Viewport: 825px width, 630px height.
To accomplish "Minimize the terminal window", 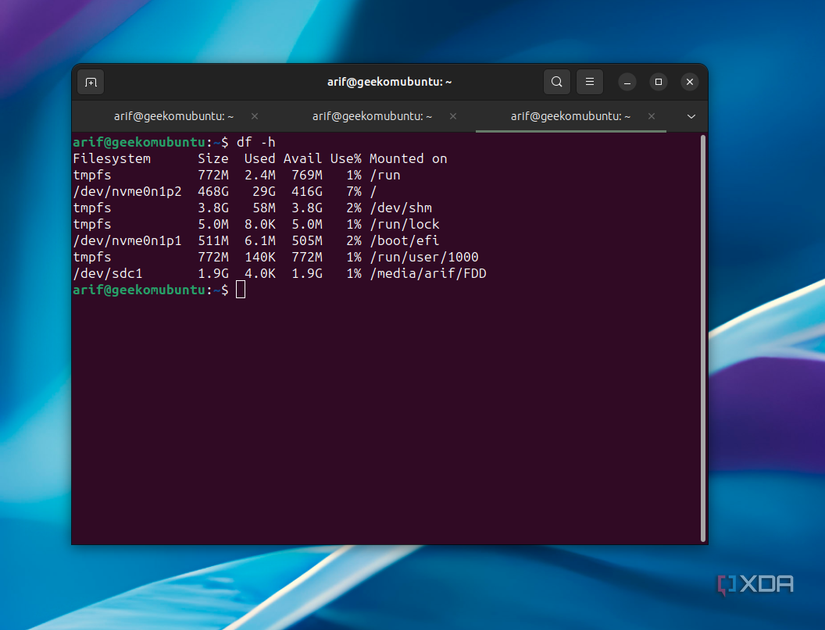I will pos(627,82).
